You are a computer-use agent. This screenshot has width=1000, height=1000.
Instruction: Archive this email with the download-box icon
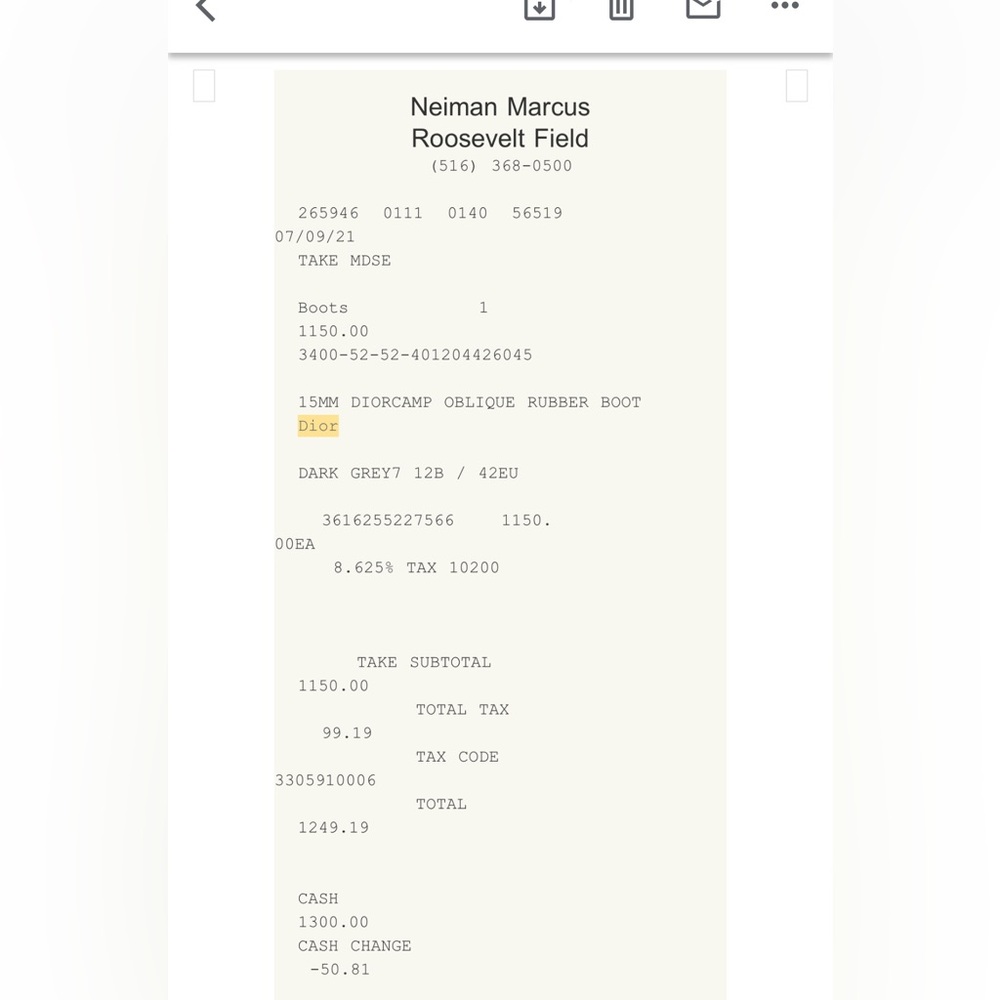click(539, 8)
